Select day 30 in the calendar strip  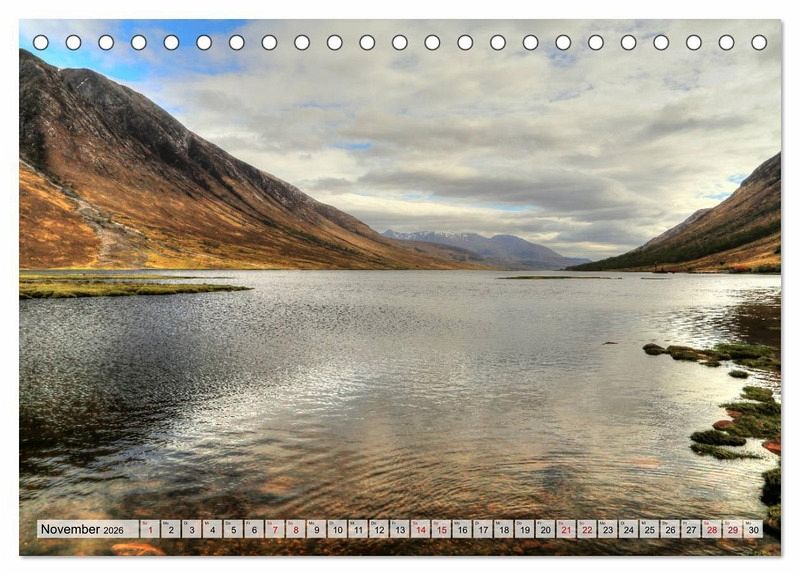point(754,529)
